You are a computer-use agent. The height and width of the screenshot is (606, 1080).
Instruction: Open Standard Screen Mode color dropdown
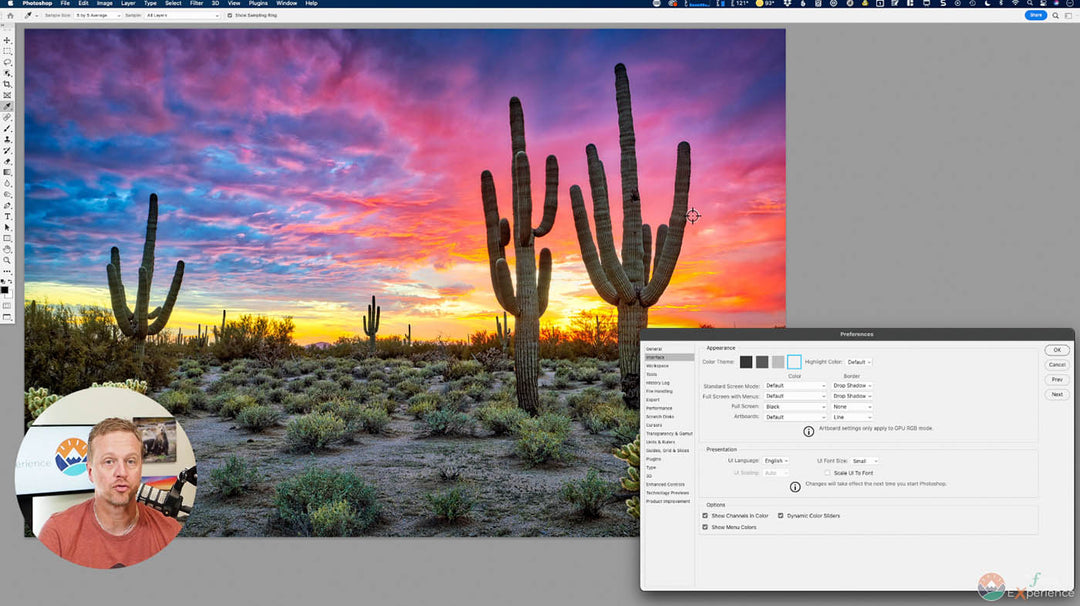coord(795,386)
